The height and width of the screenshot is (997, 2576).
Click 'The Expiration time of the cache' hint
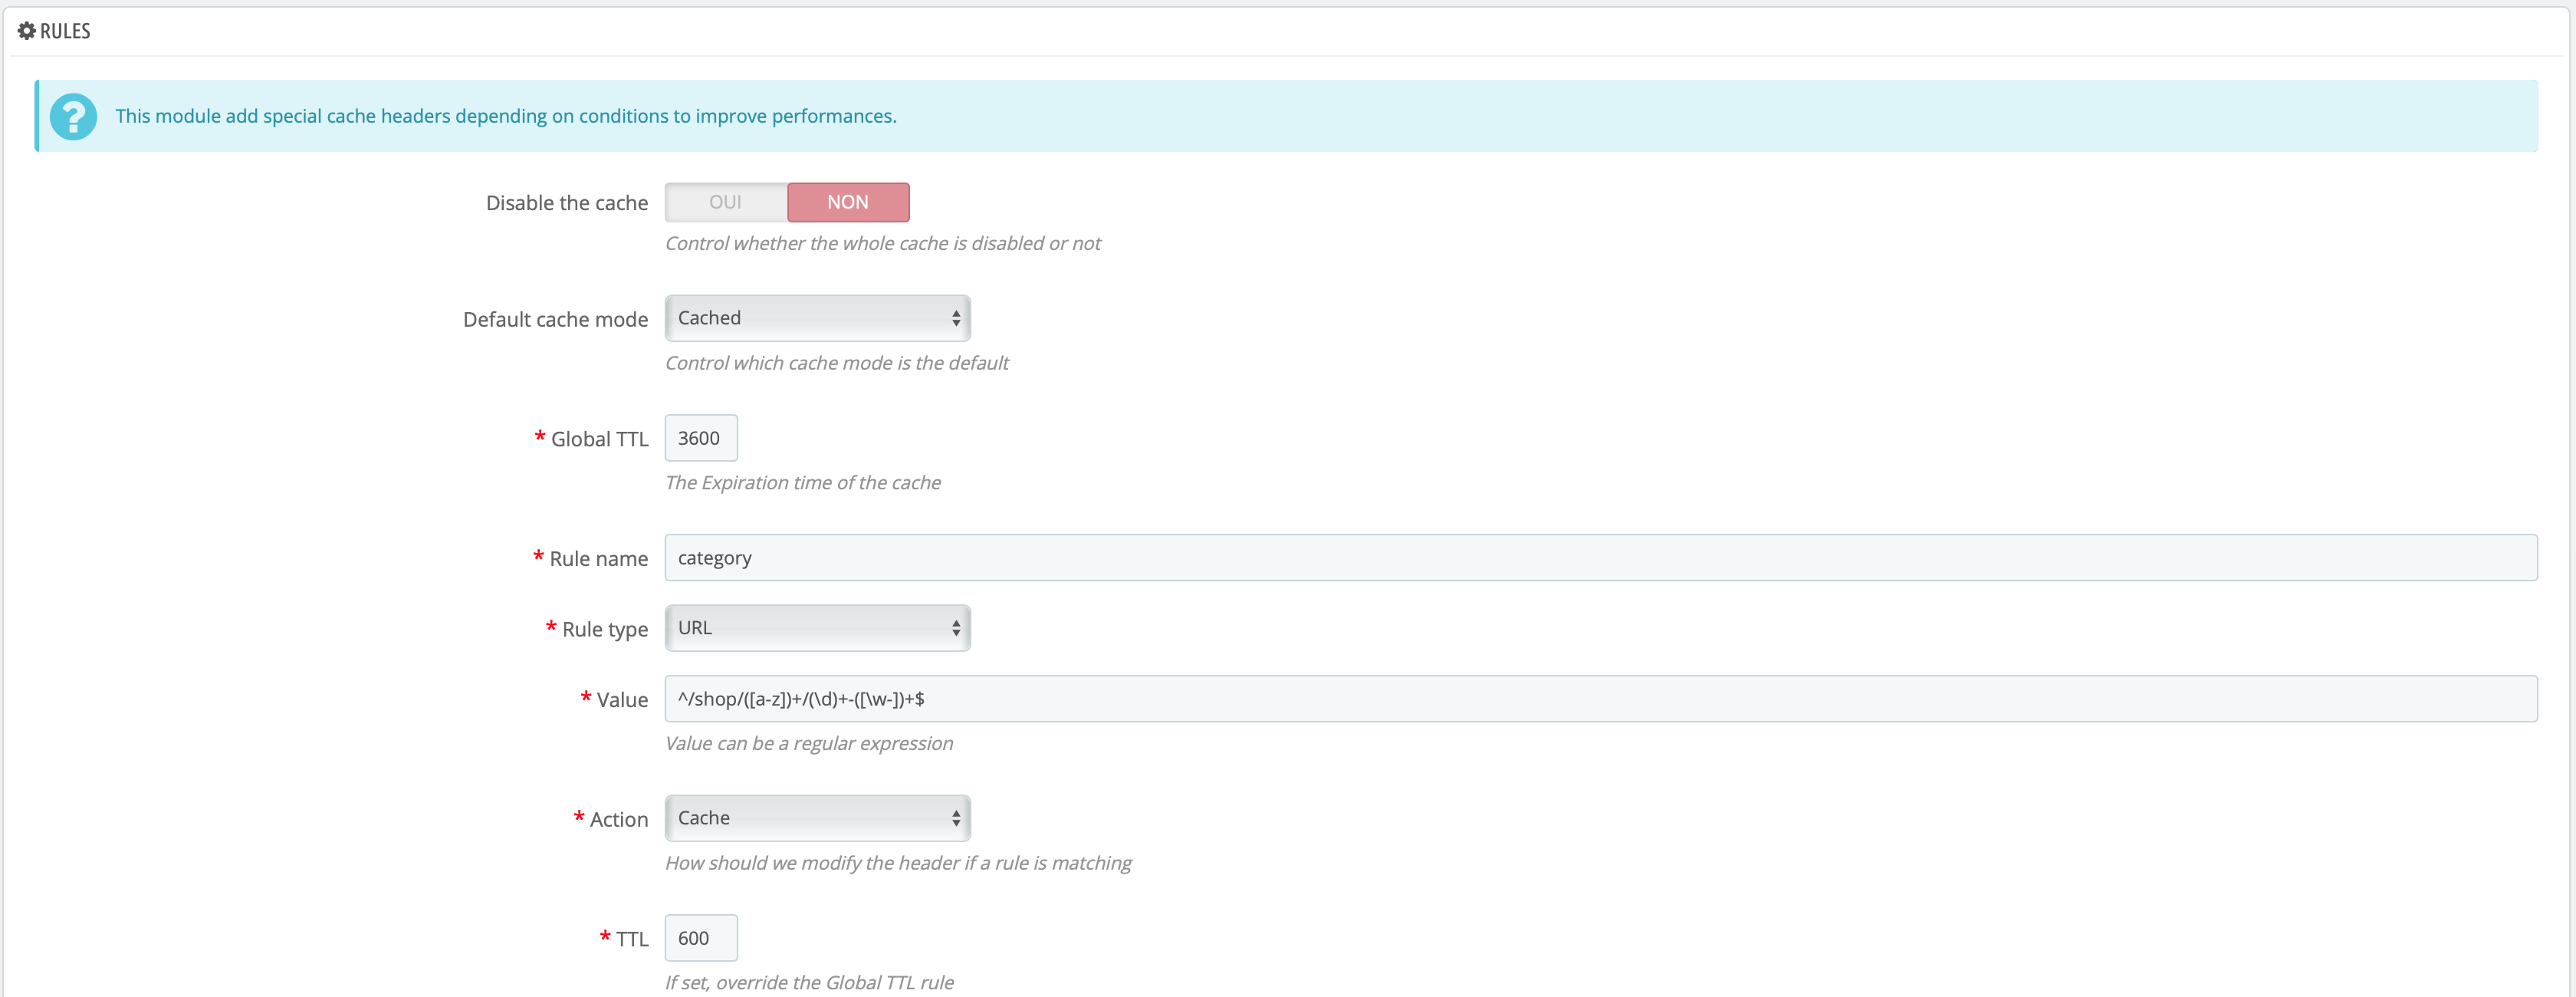803,483
